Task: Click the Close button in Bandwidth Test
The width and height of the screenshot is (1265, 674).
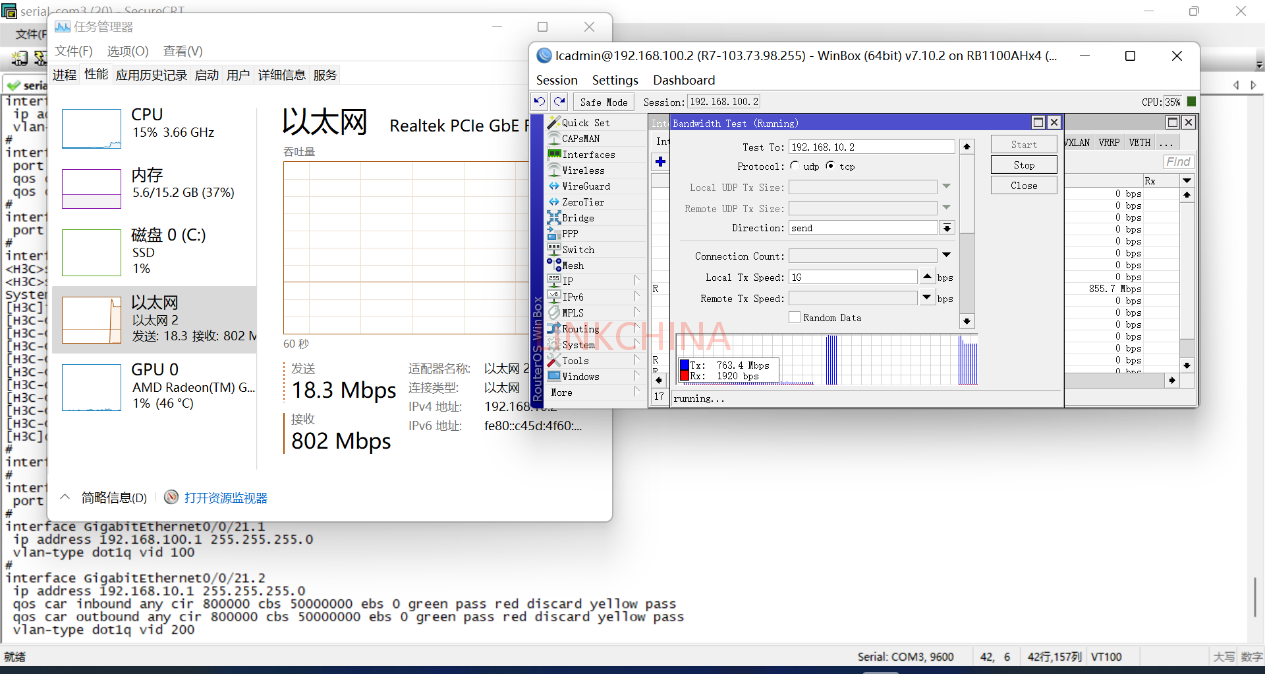Action: pos(1024,186)
